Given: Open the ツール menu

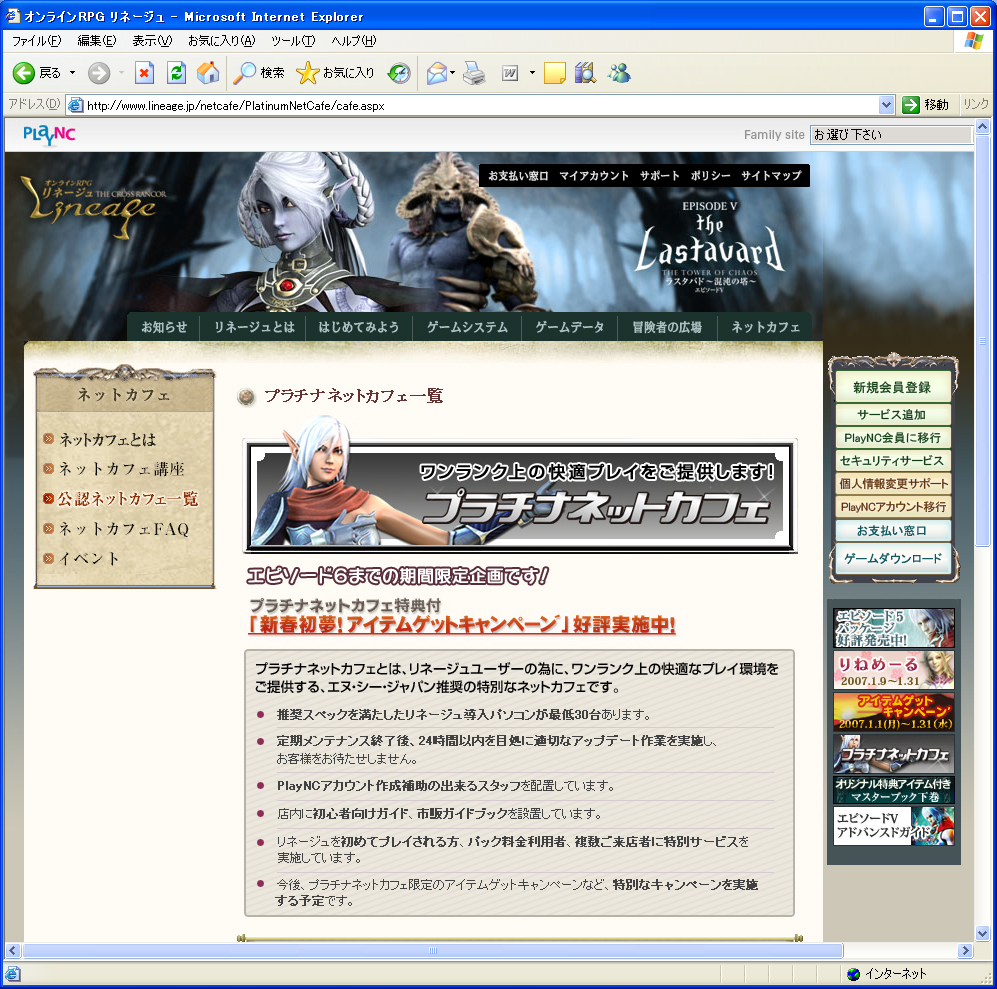Looking at the screenshot, I should (292, 41).
